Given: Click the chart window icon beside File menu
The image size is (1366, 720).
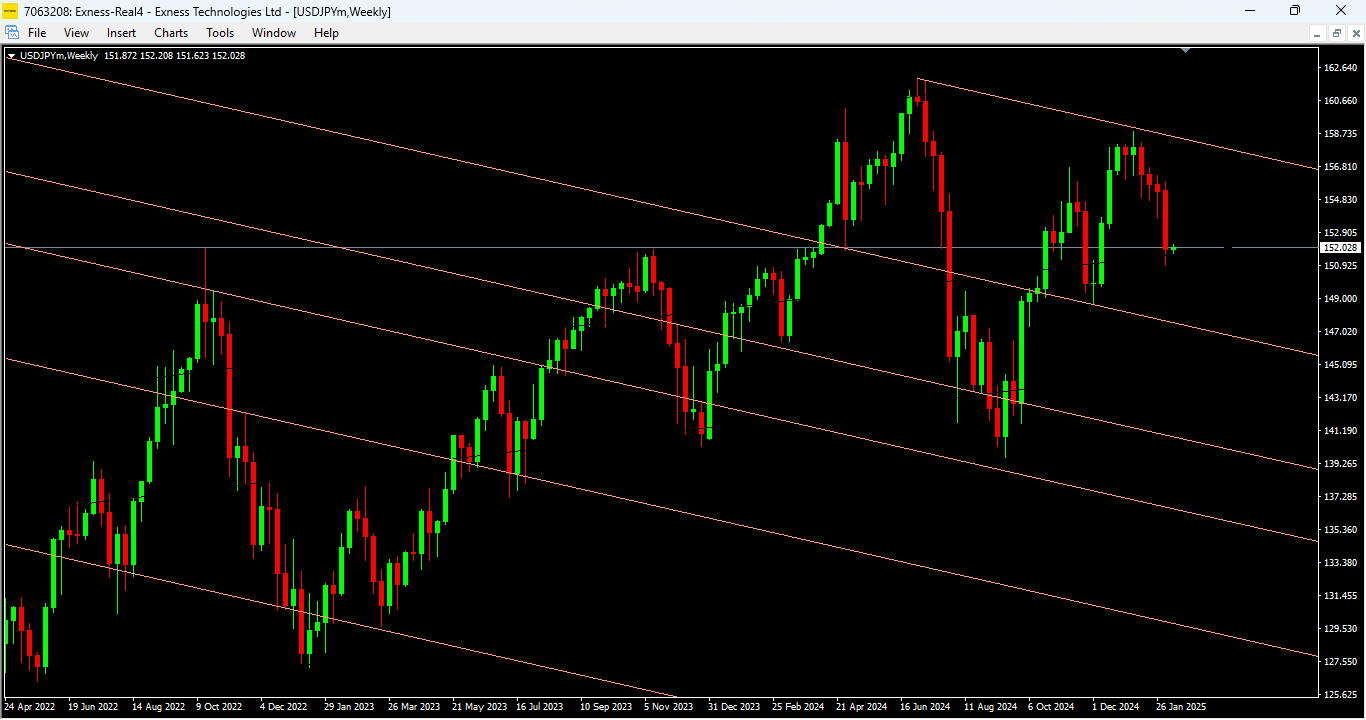Looking at the screenshot, I should [x=12, y=33].
